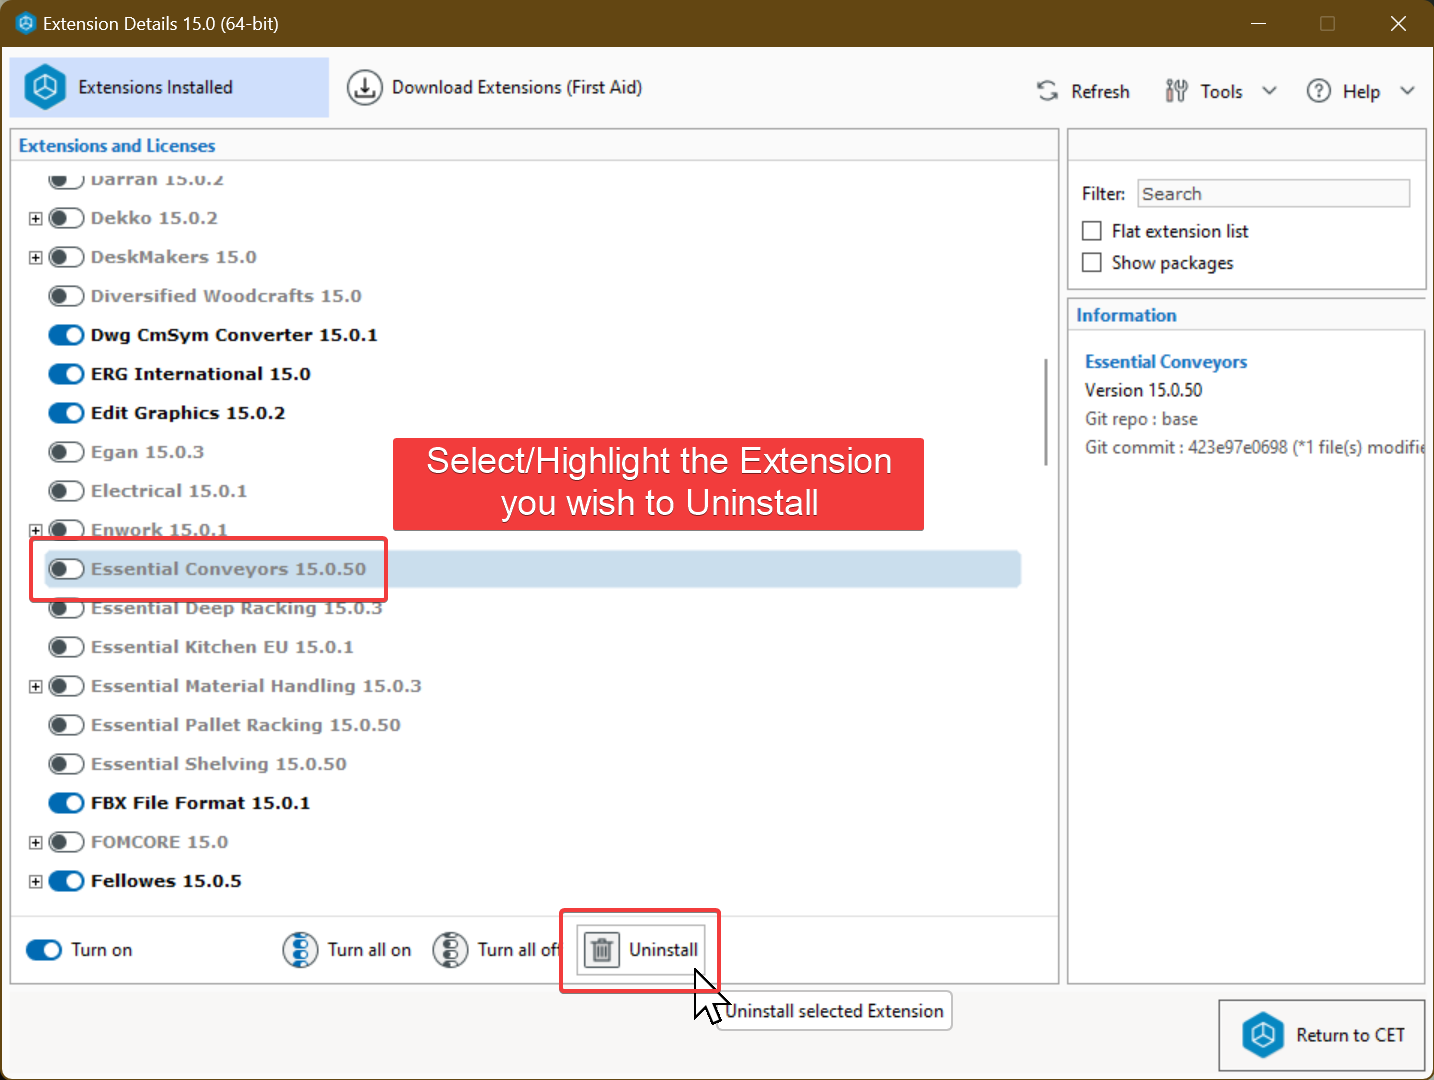
Task: Expand the Essential Material Handling node
Action: [35, 686]
